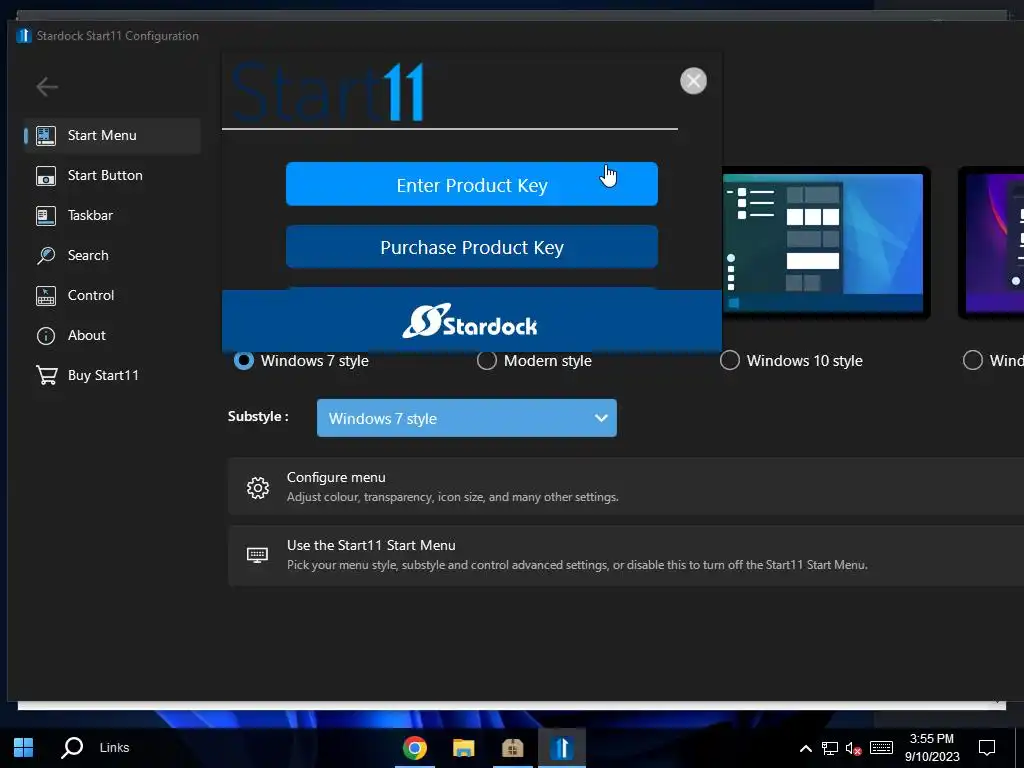Click the Start Menu sidebar icon
1024x768 pixels.
point(46,136)
